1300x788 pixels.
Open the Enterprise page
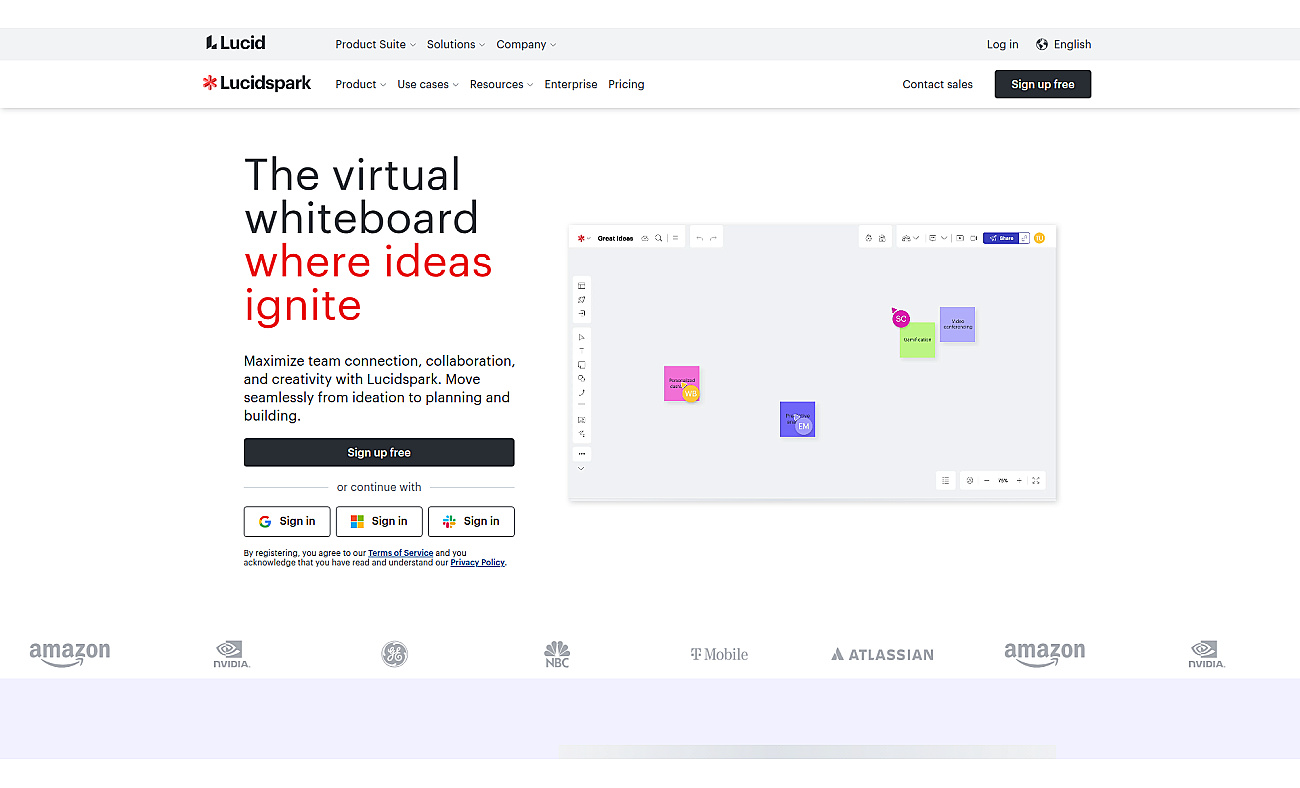[x=571, y=84]
